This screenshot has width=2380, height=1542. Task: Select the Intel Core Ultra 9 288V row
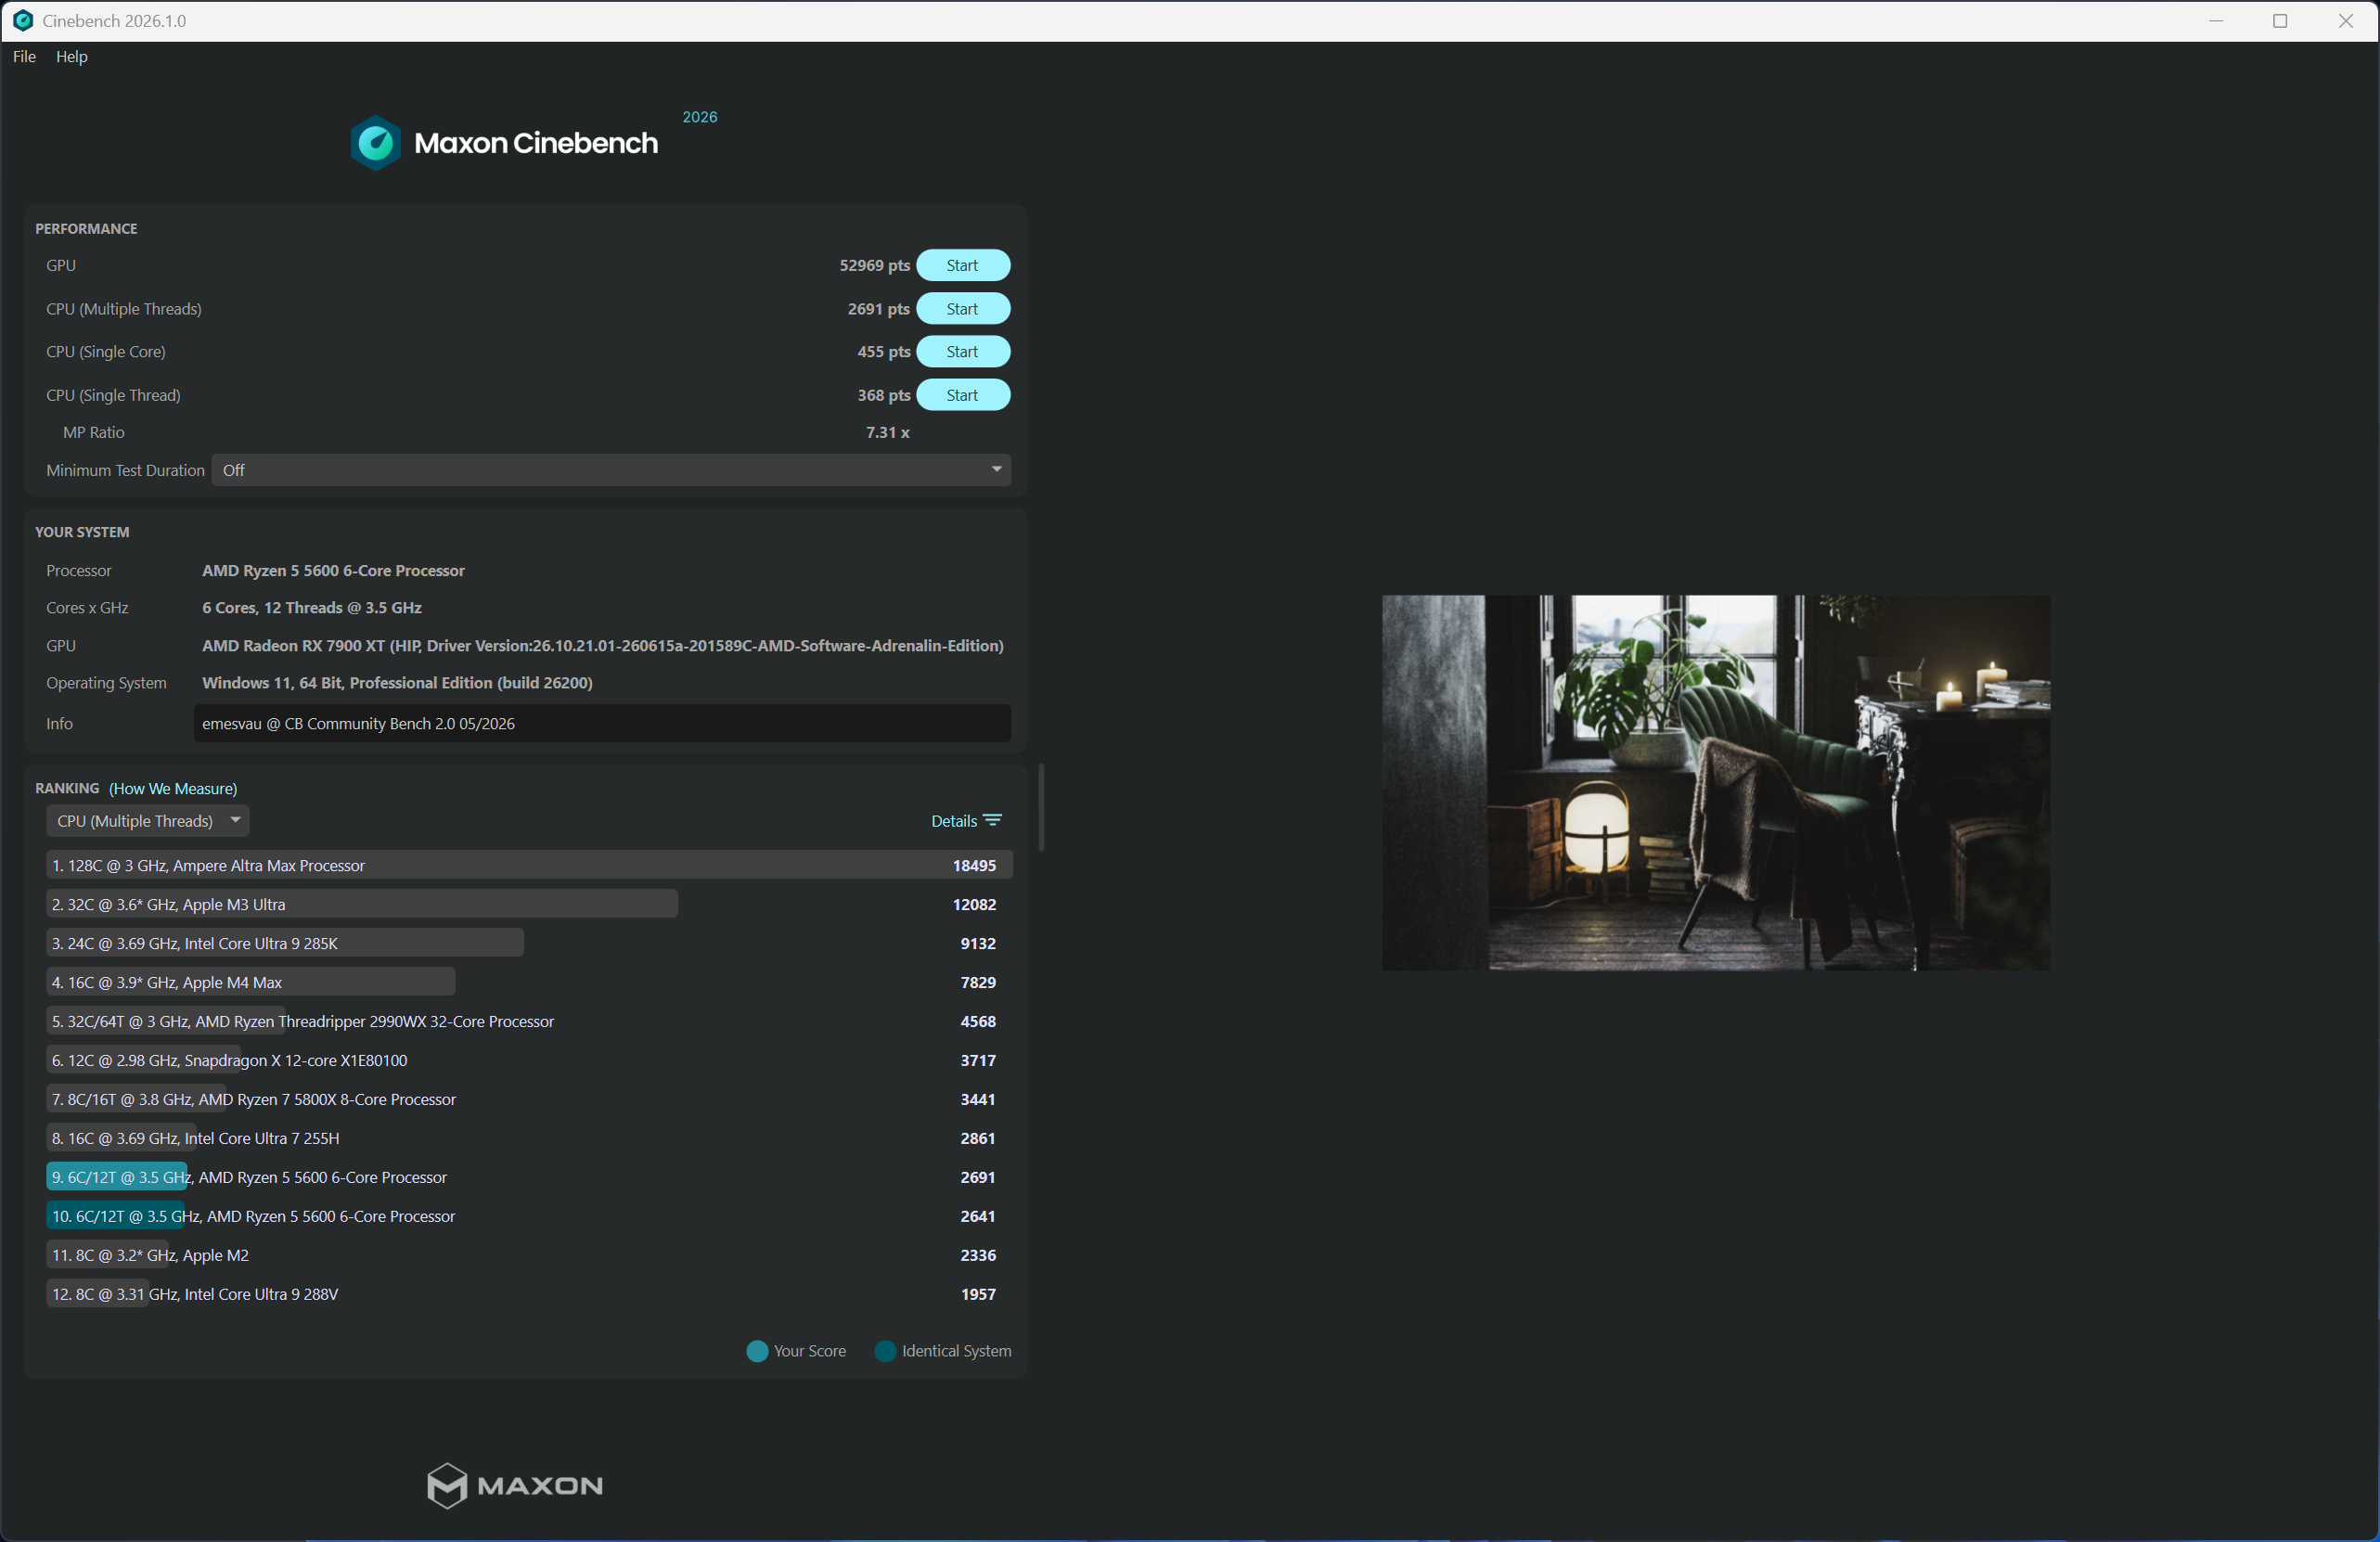pos(529,1295)
